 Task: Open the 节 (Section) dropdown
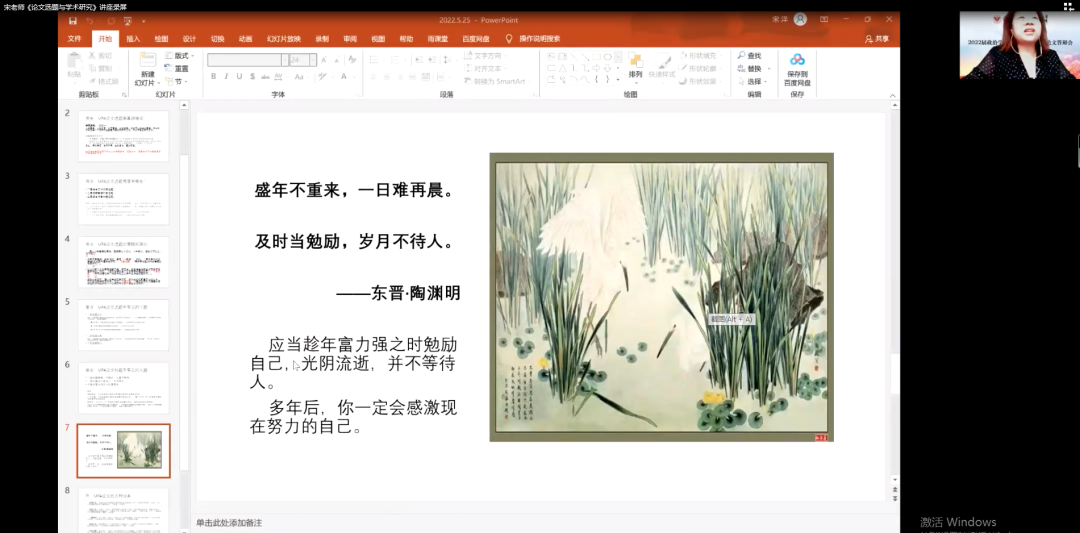175,81
